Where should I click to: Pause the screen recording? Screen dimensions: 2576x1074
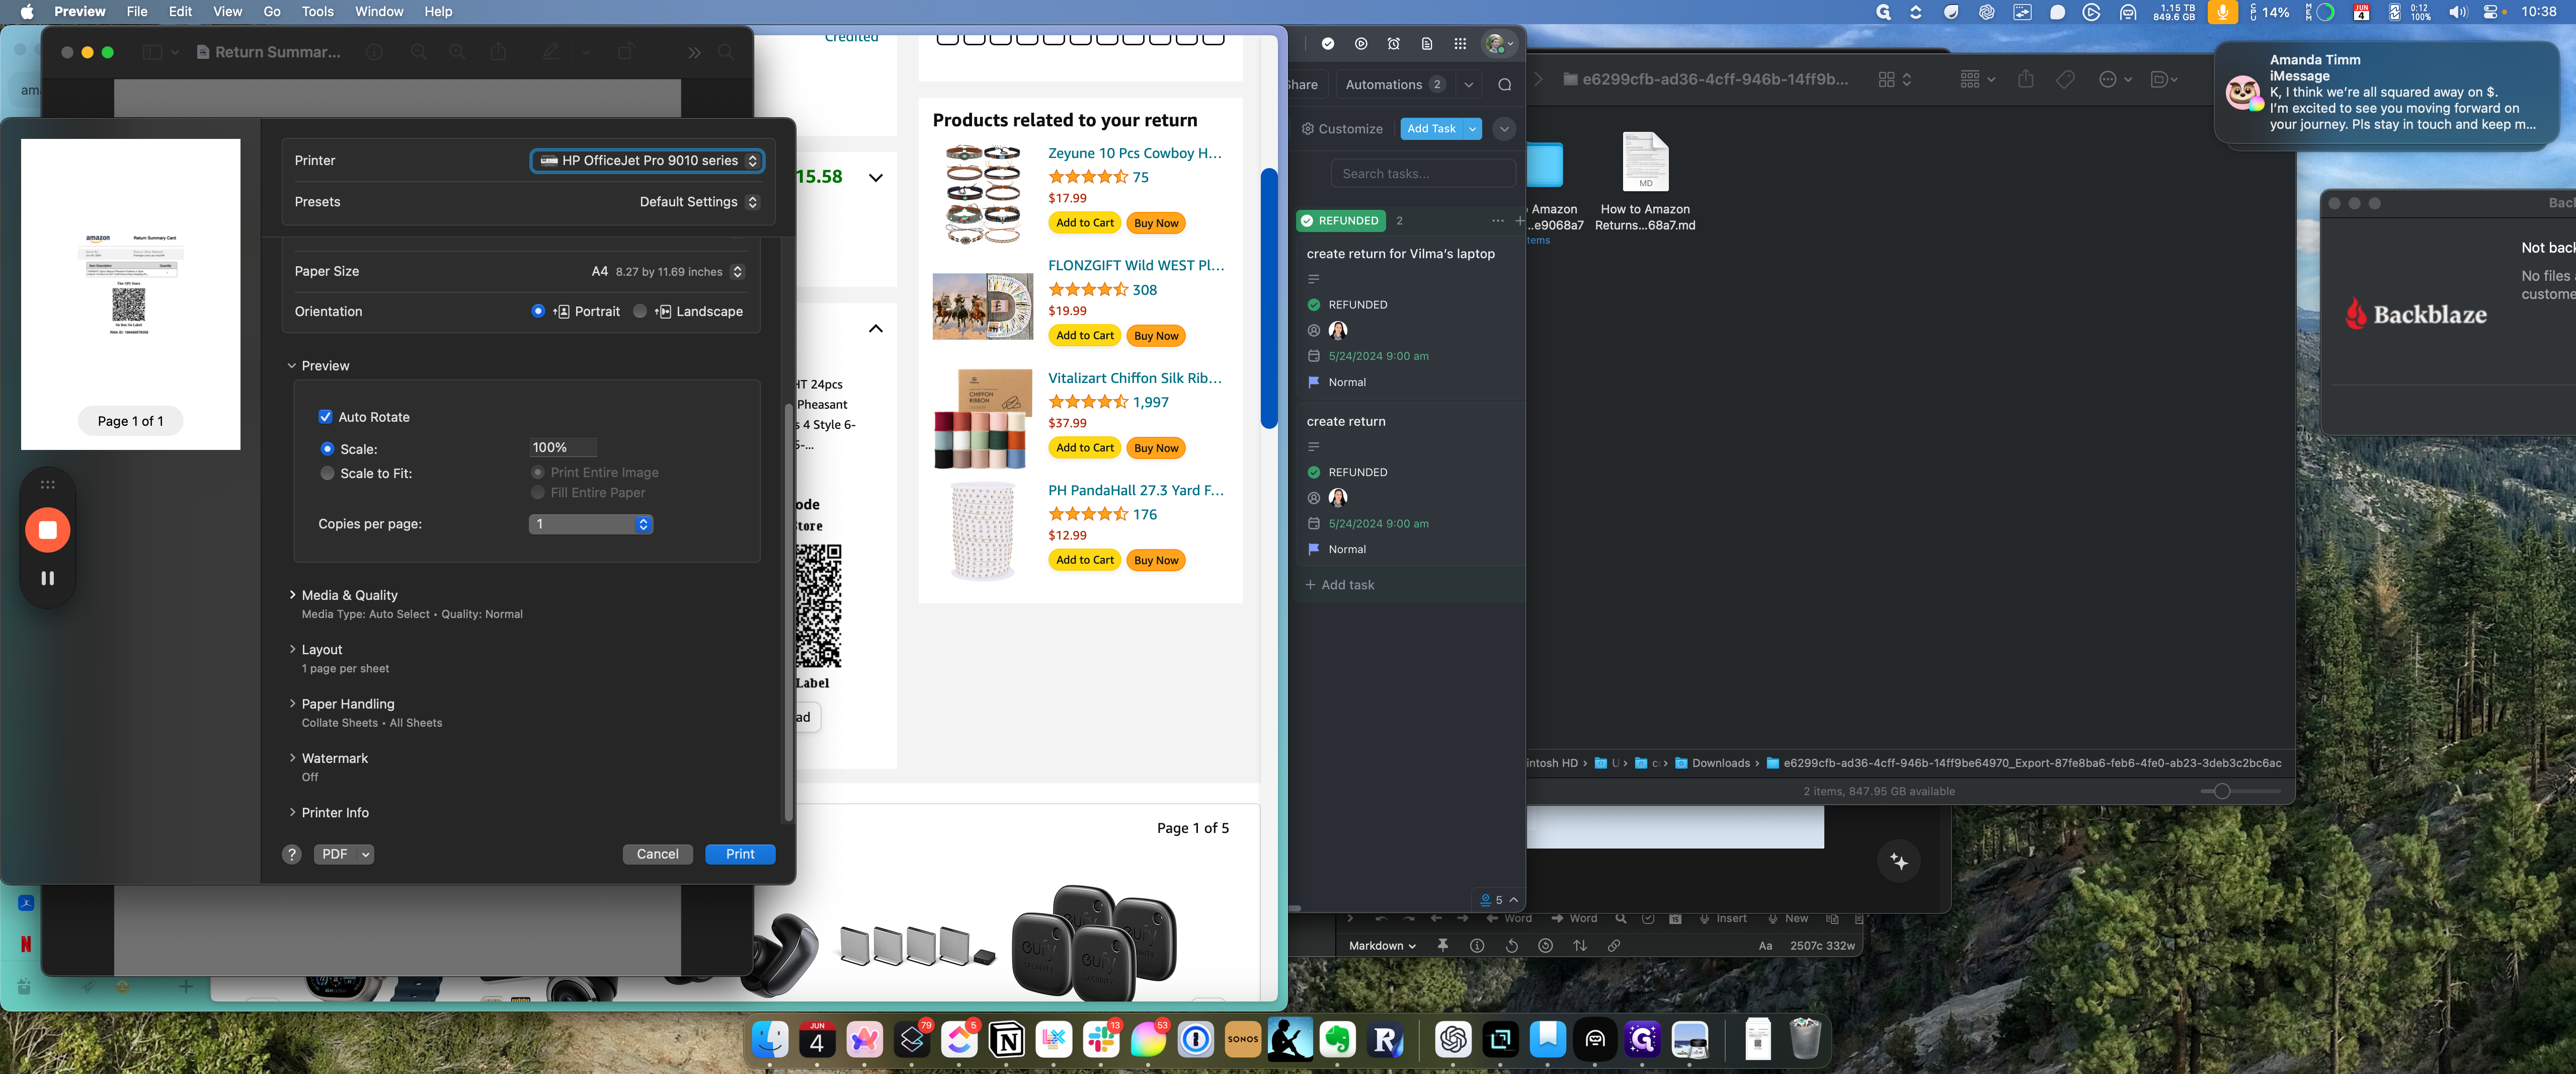[x=47, y=578]
